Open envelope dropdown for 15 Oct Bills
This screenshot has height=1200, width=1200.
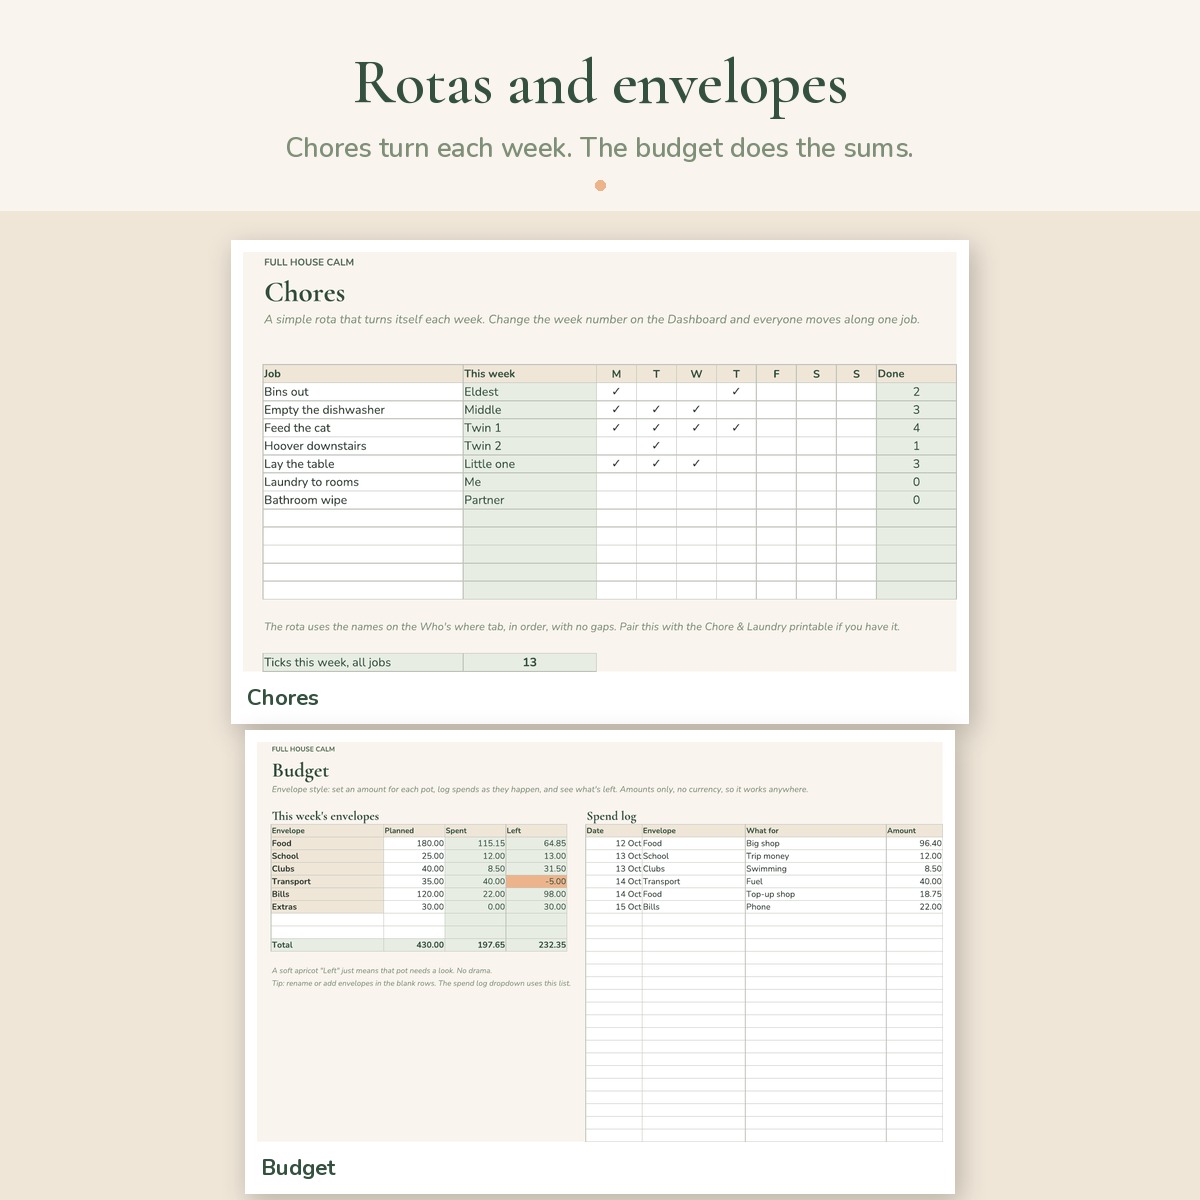tap(693, 907)
